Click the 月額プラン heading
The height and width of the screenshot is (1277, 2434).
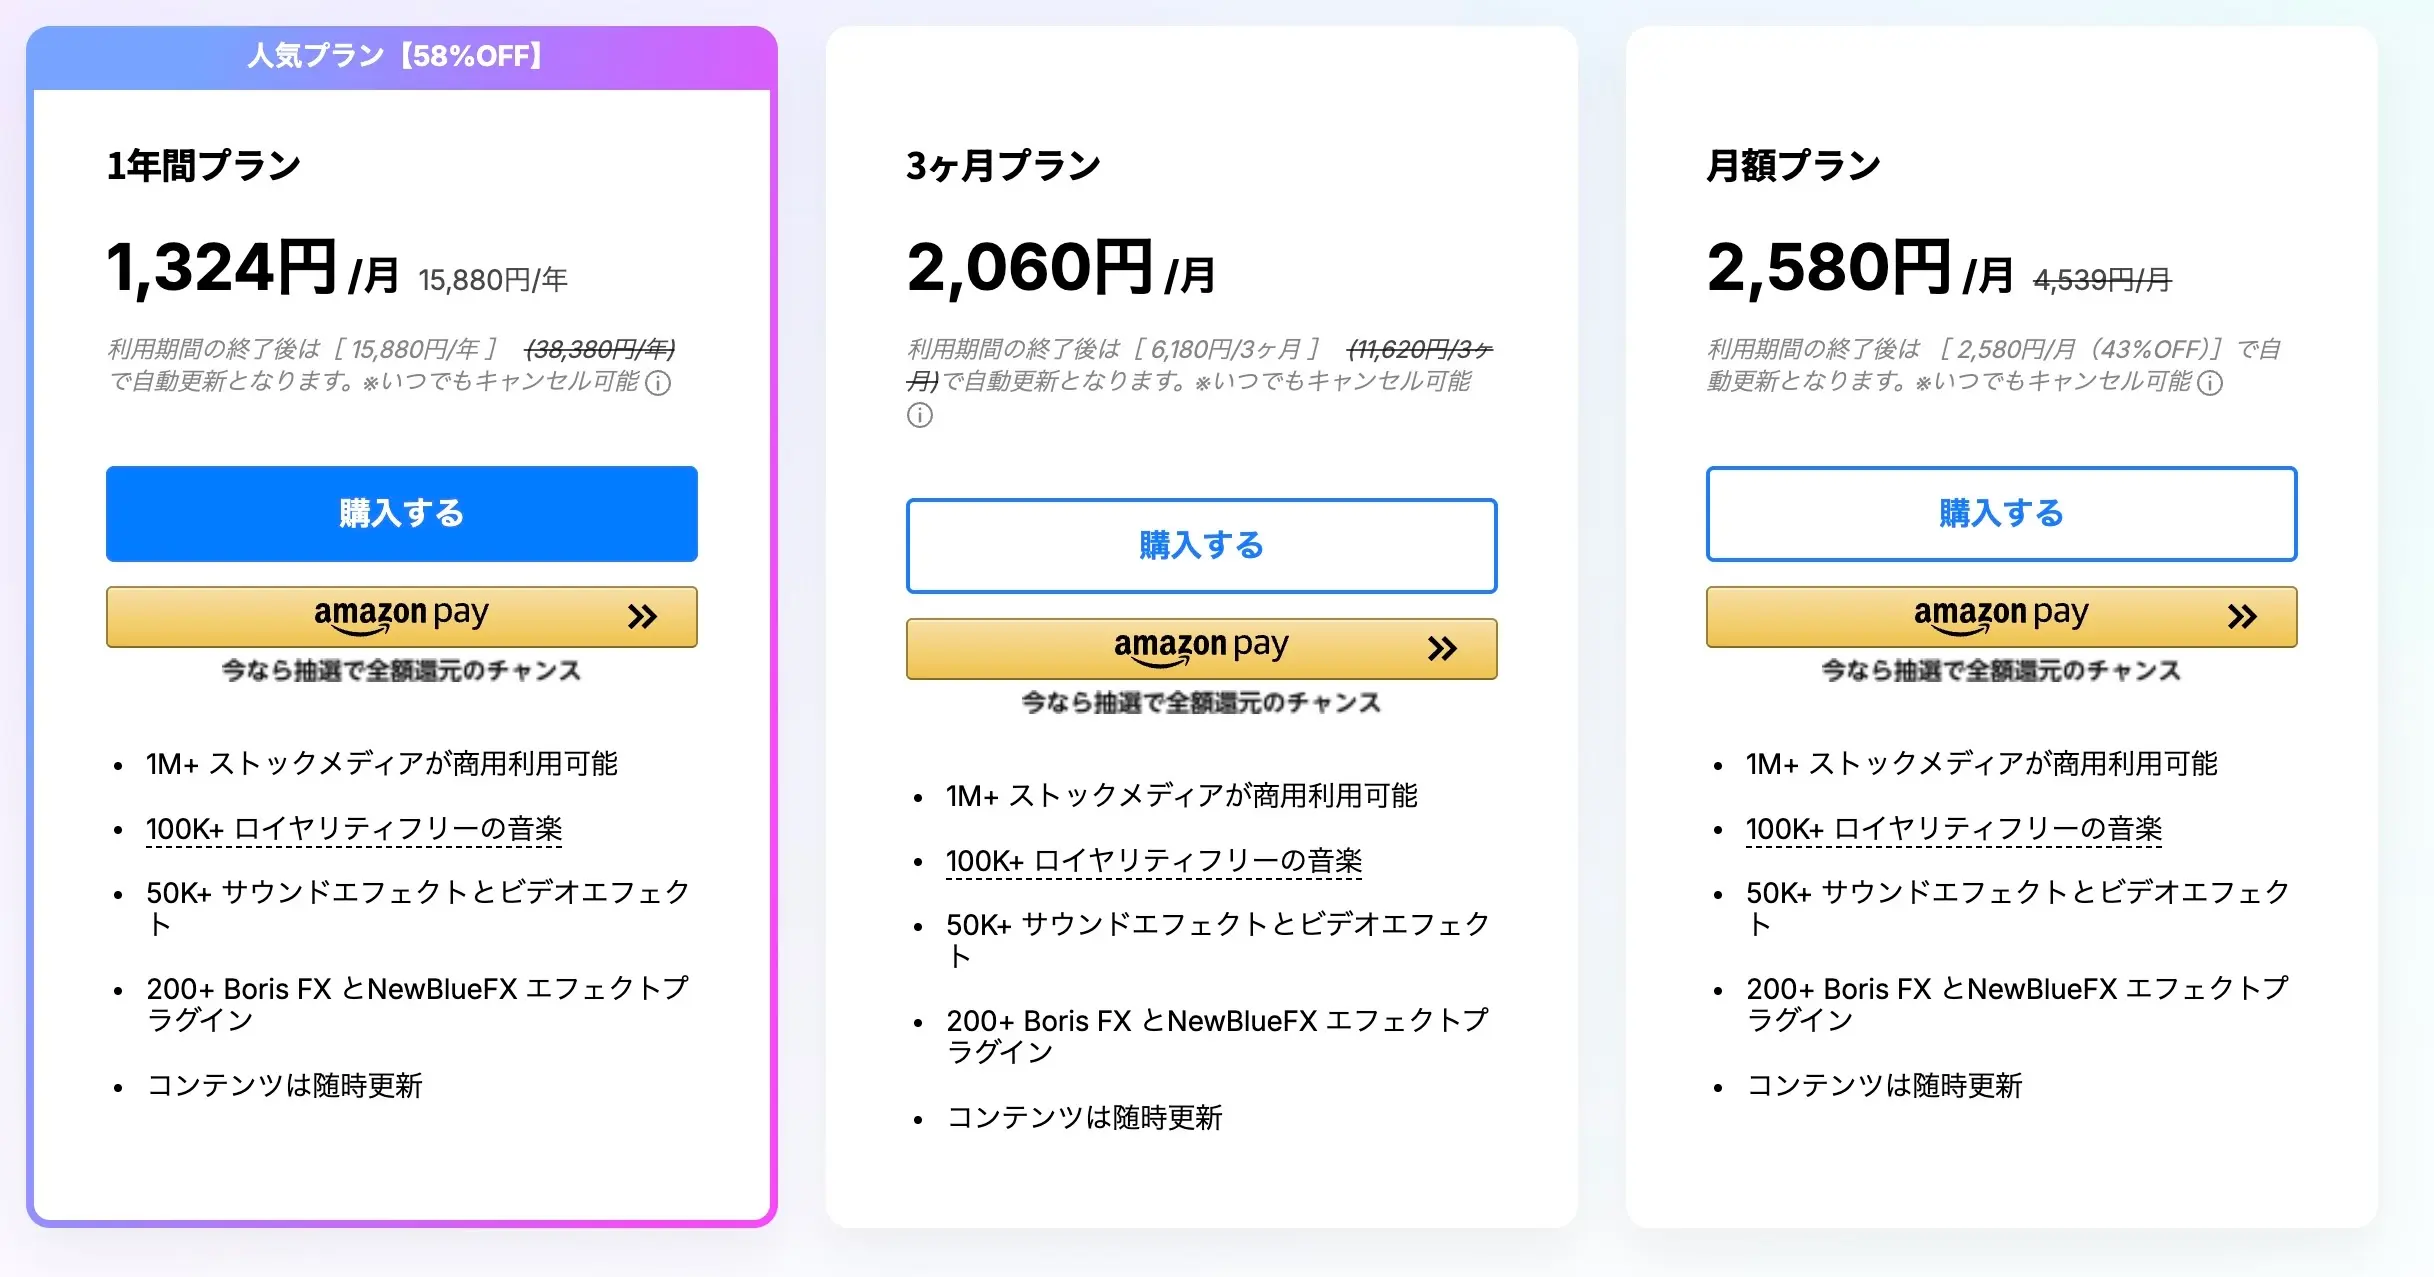(1793, 165)
